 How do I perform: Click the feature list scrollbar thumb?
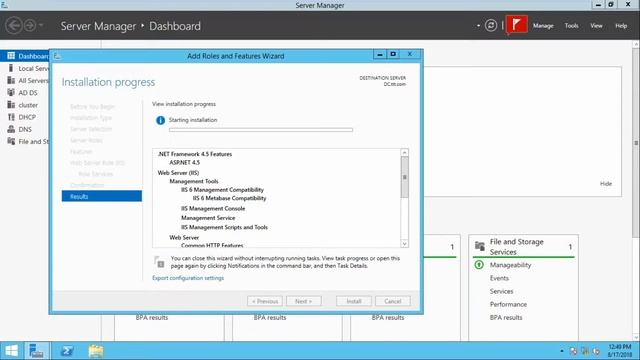(x=404, y=178)
